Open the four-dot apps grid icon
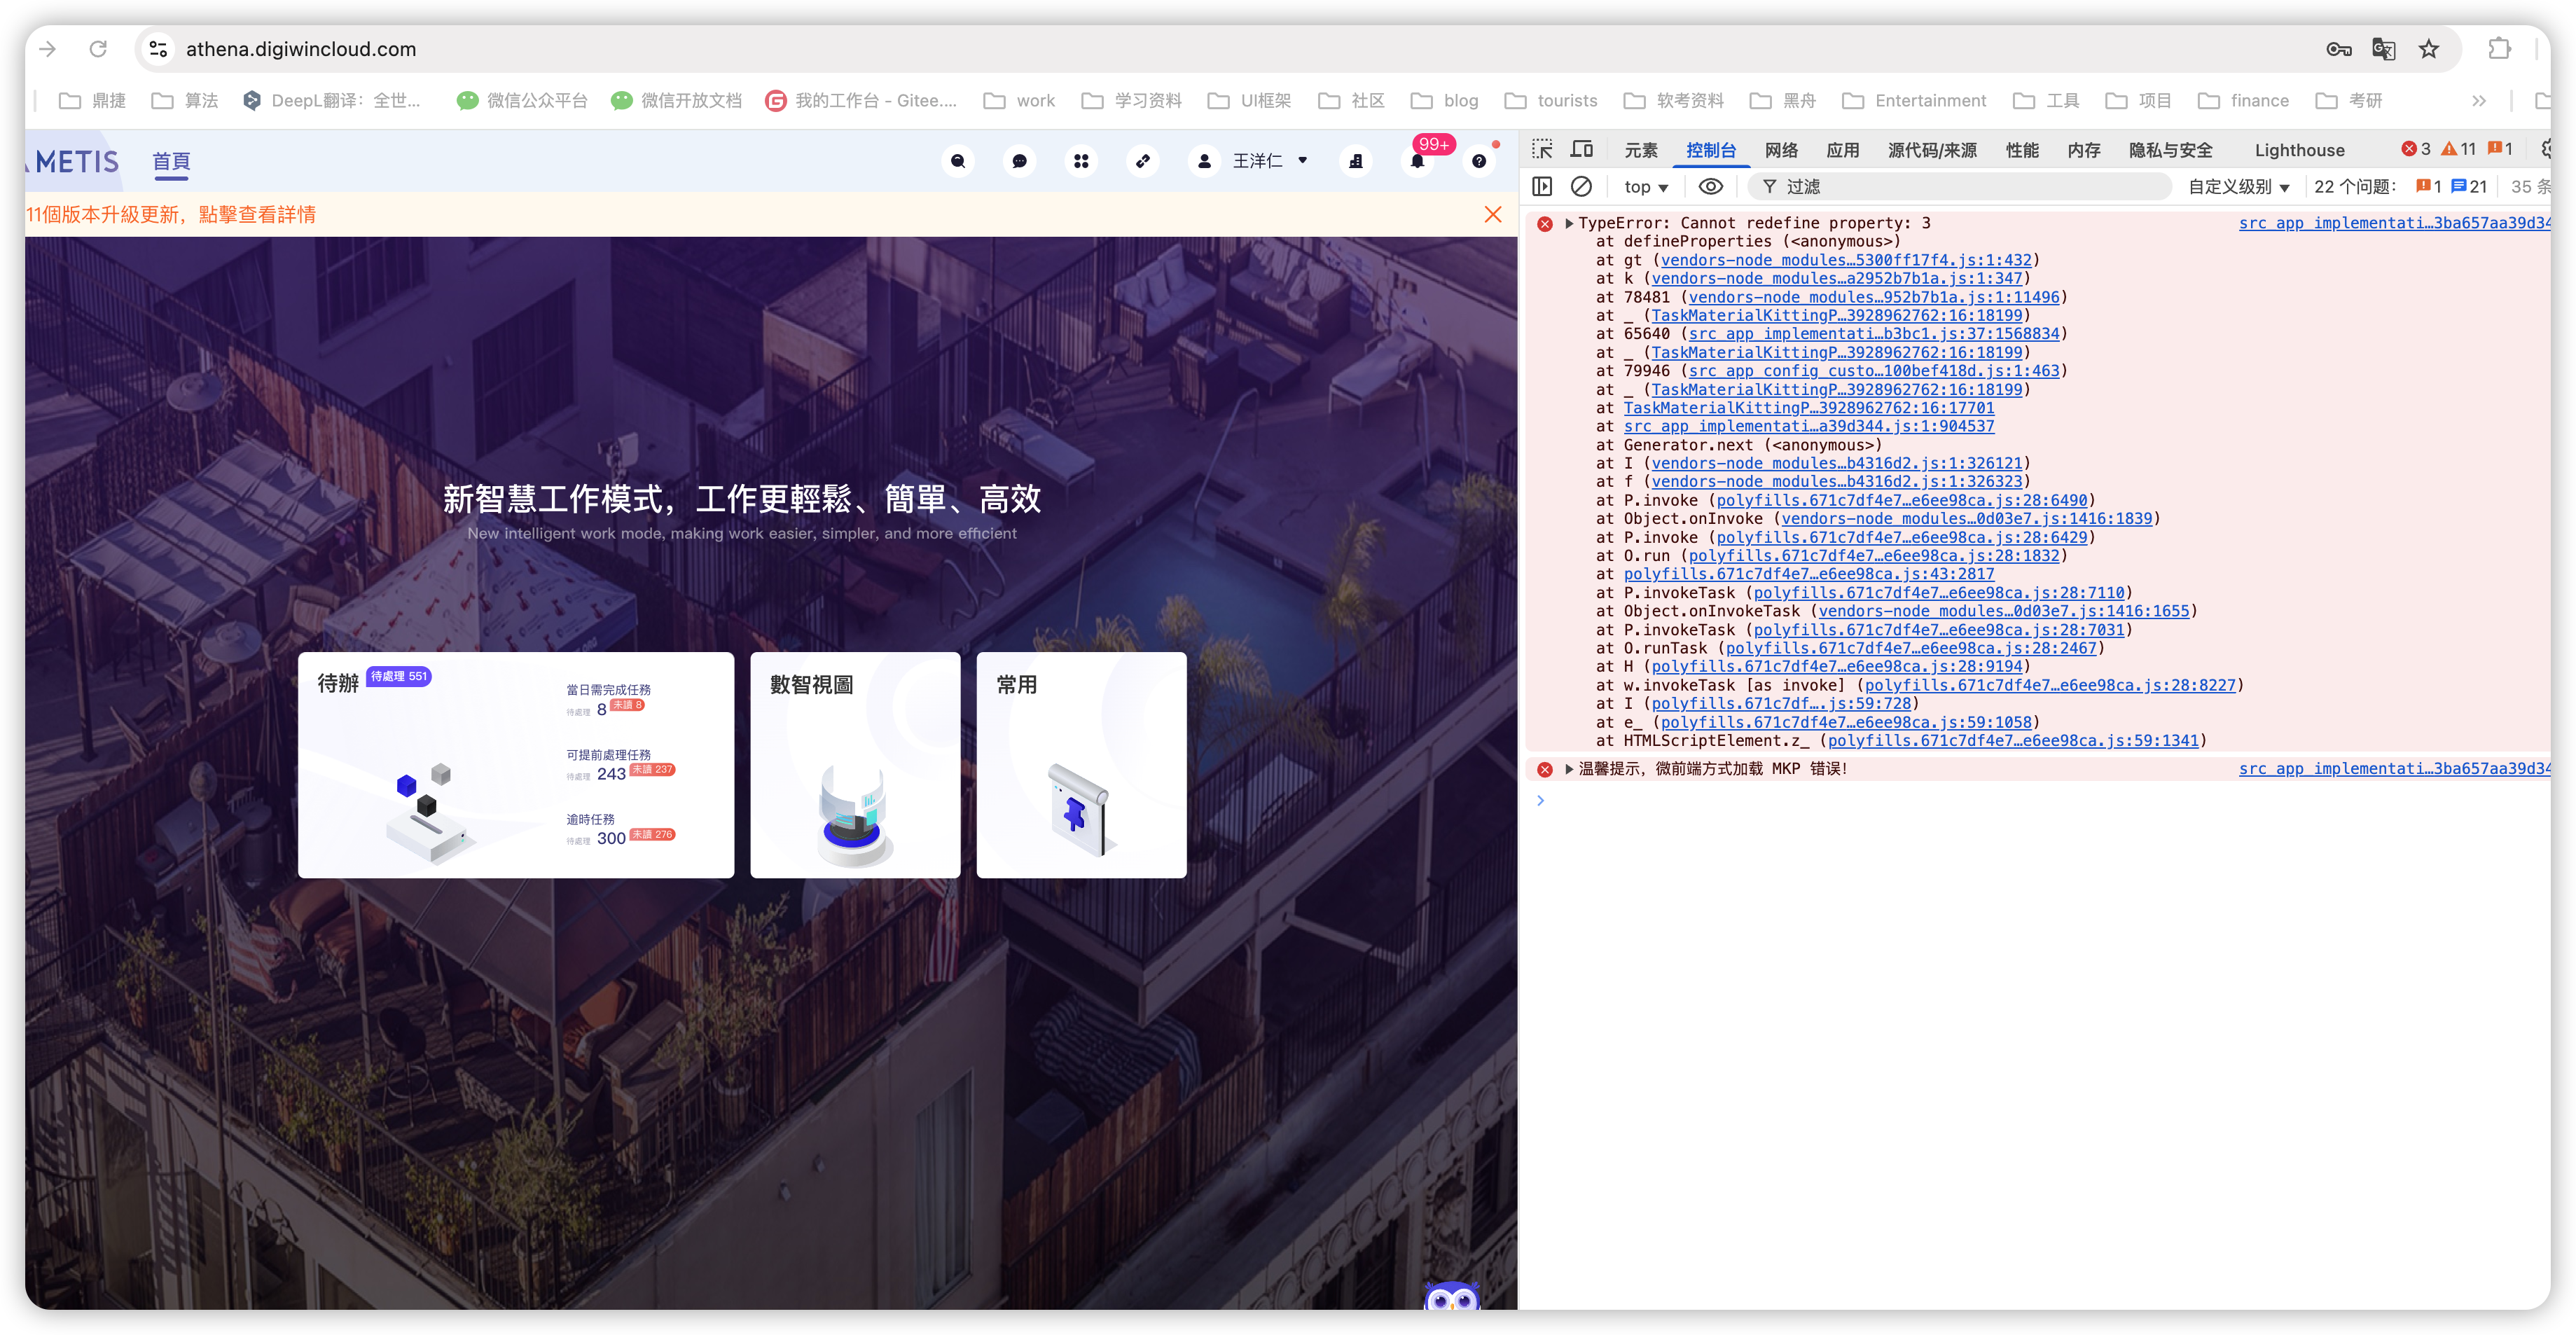Screen dimensions: 2576x1335 (x=1081, y=161)
